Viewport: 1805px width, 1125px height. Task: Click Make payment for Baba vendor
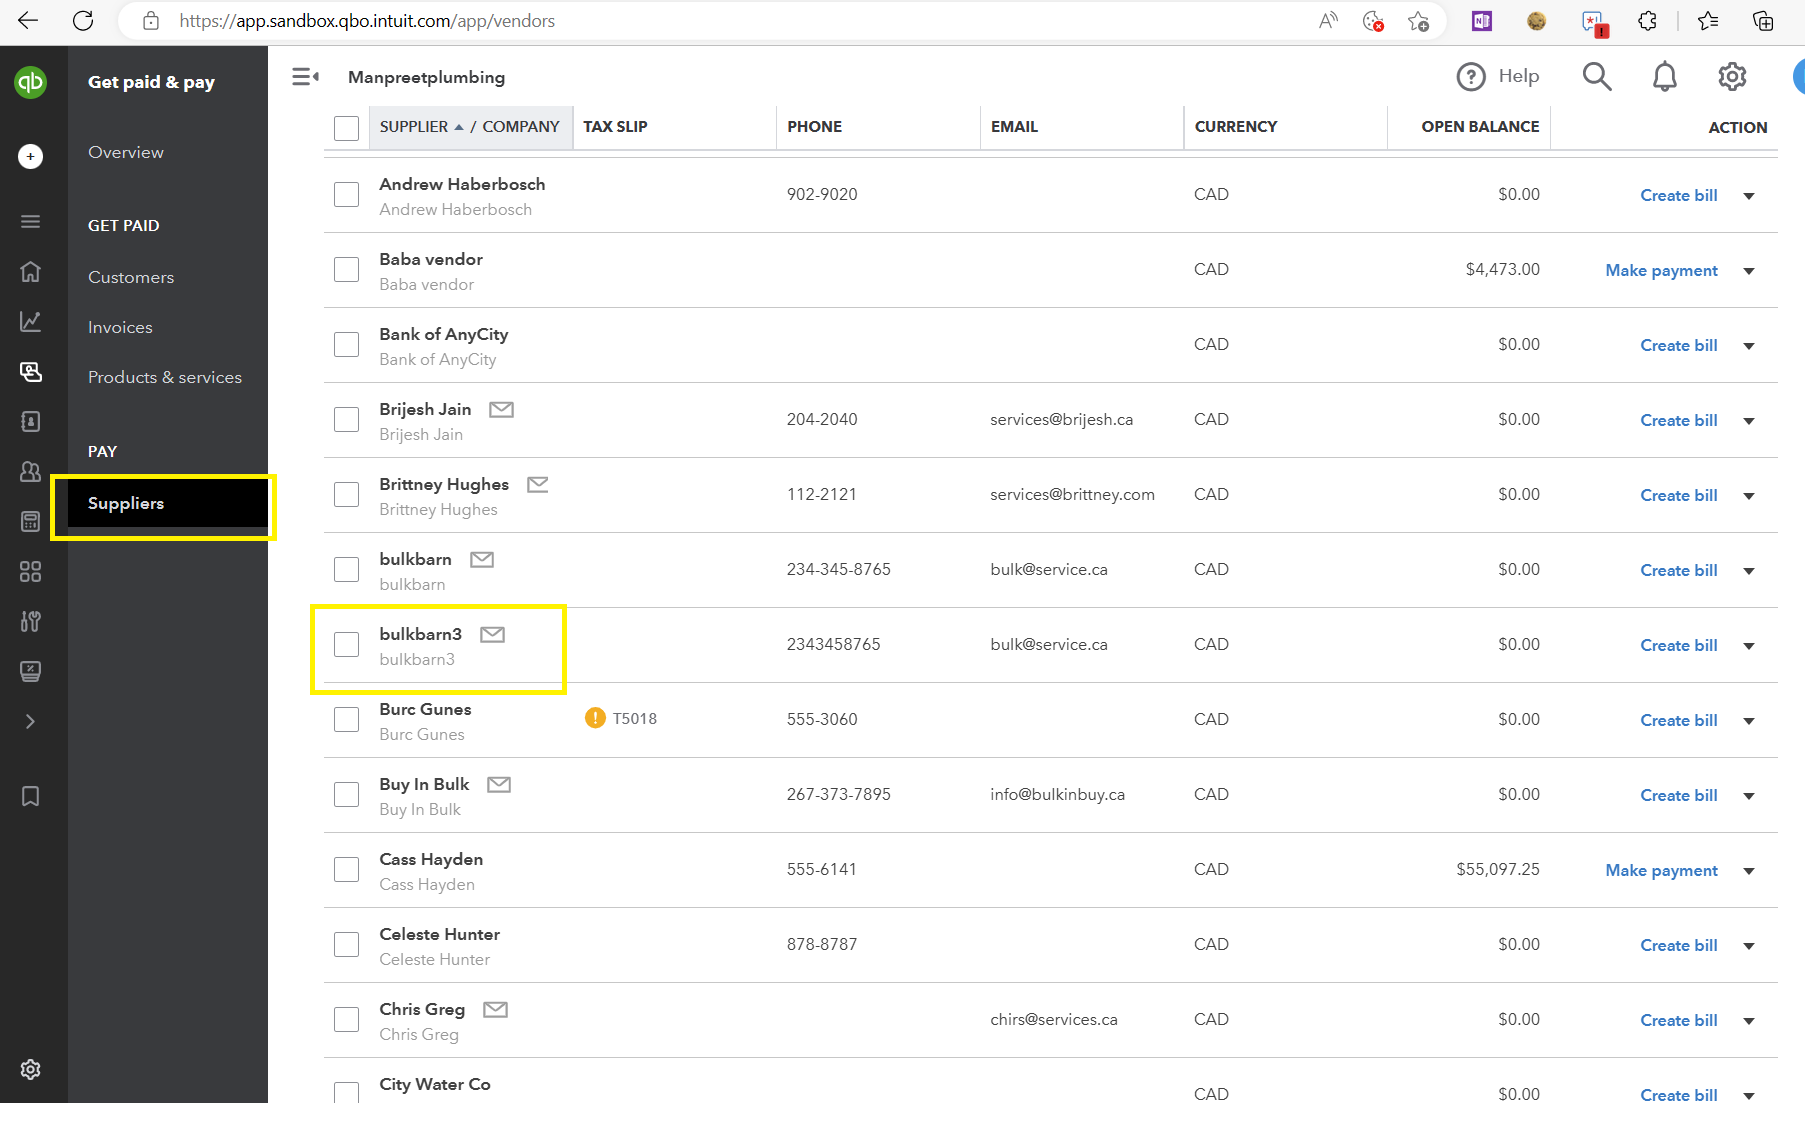[1661, 270]
